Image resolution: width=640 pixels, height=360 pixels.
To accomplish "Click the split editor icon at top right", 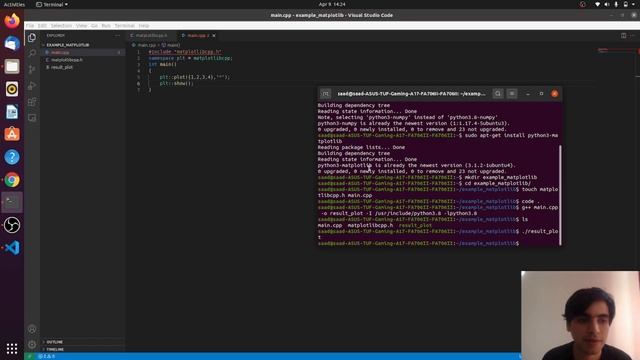I will (x=623, y=36).
